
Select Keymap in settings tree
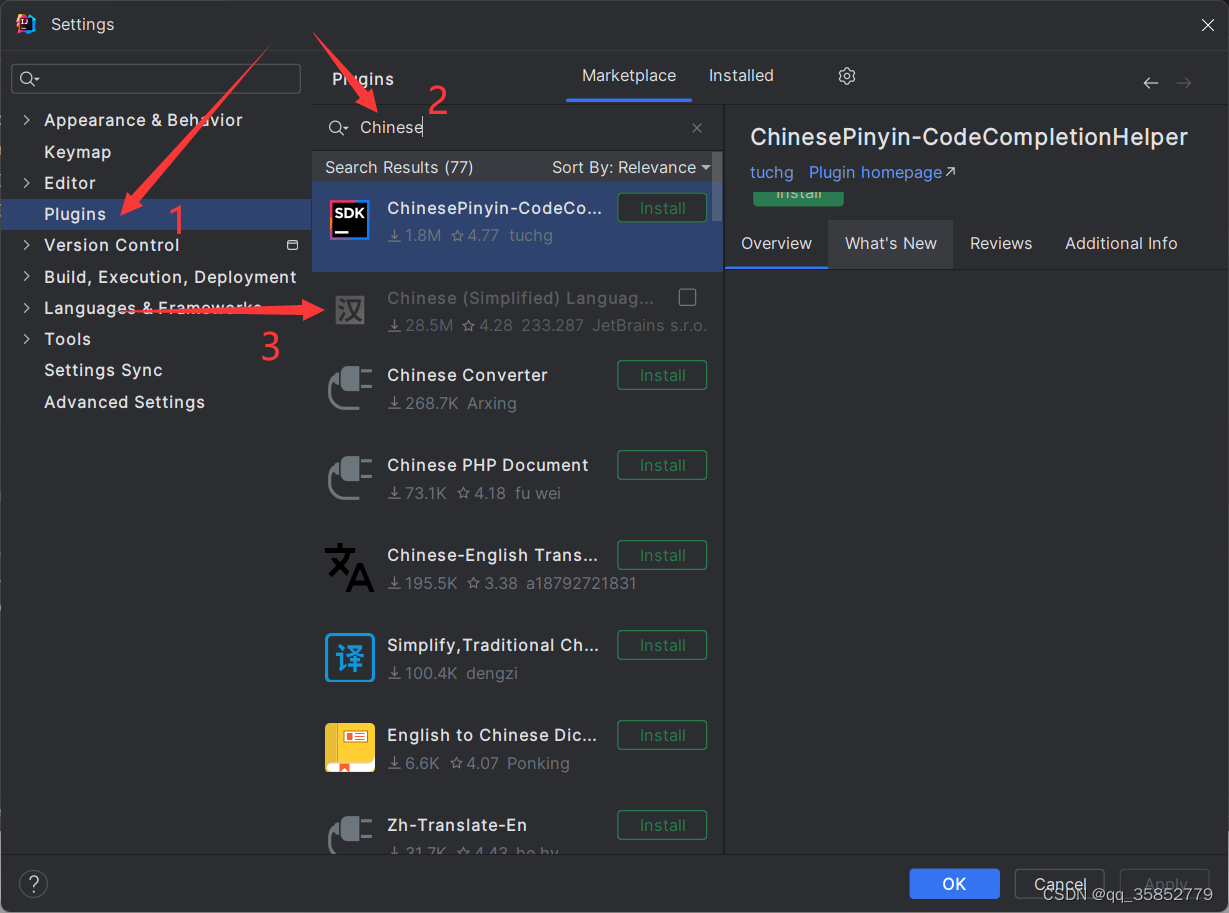click(77, 152)
